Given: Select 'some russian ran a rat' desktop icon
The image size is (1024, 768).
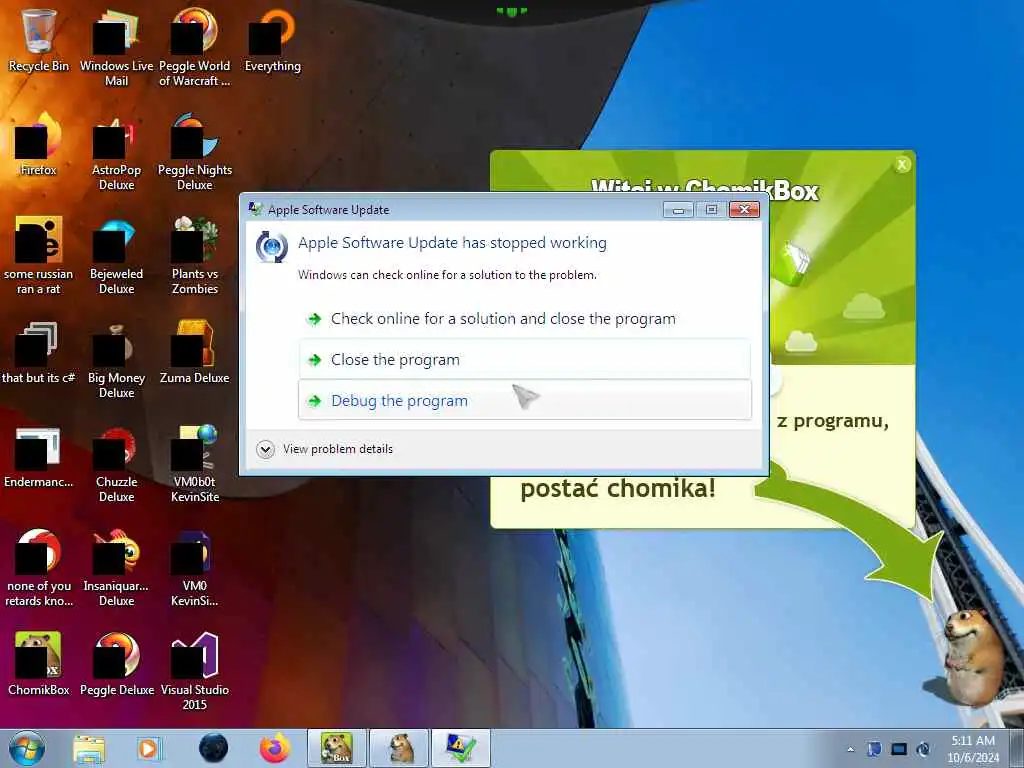Looking at the screenshot, I should [39, 256].
